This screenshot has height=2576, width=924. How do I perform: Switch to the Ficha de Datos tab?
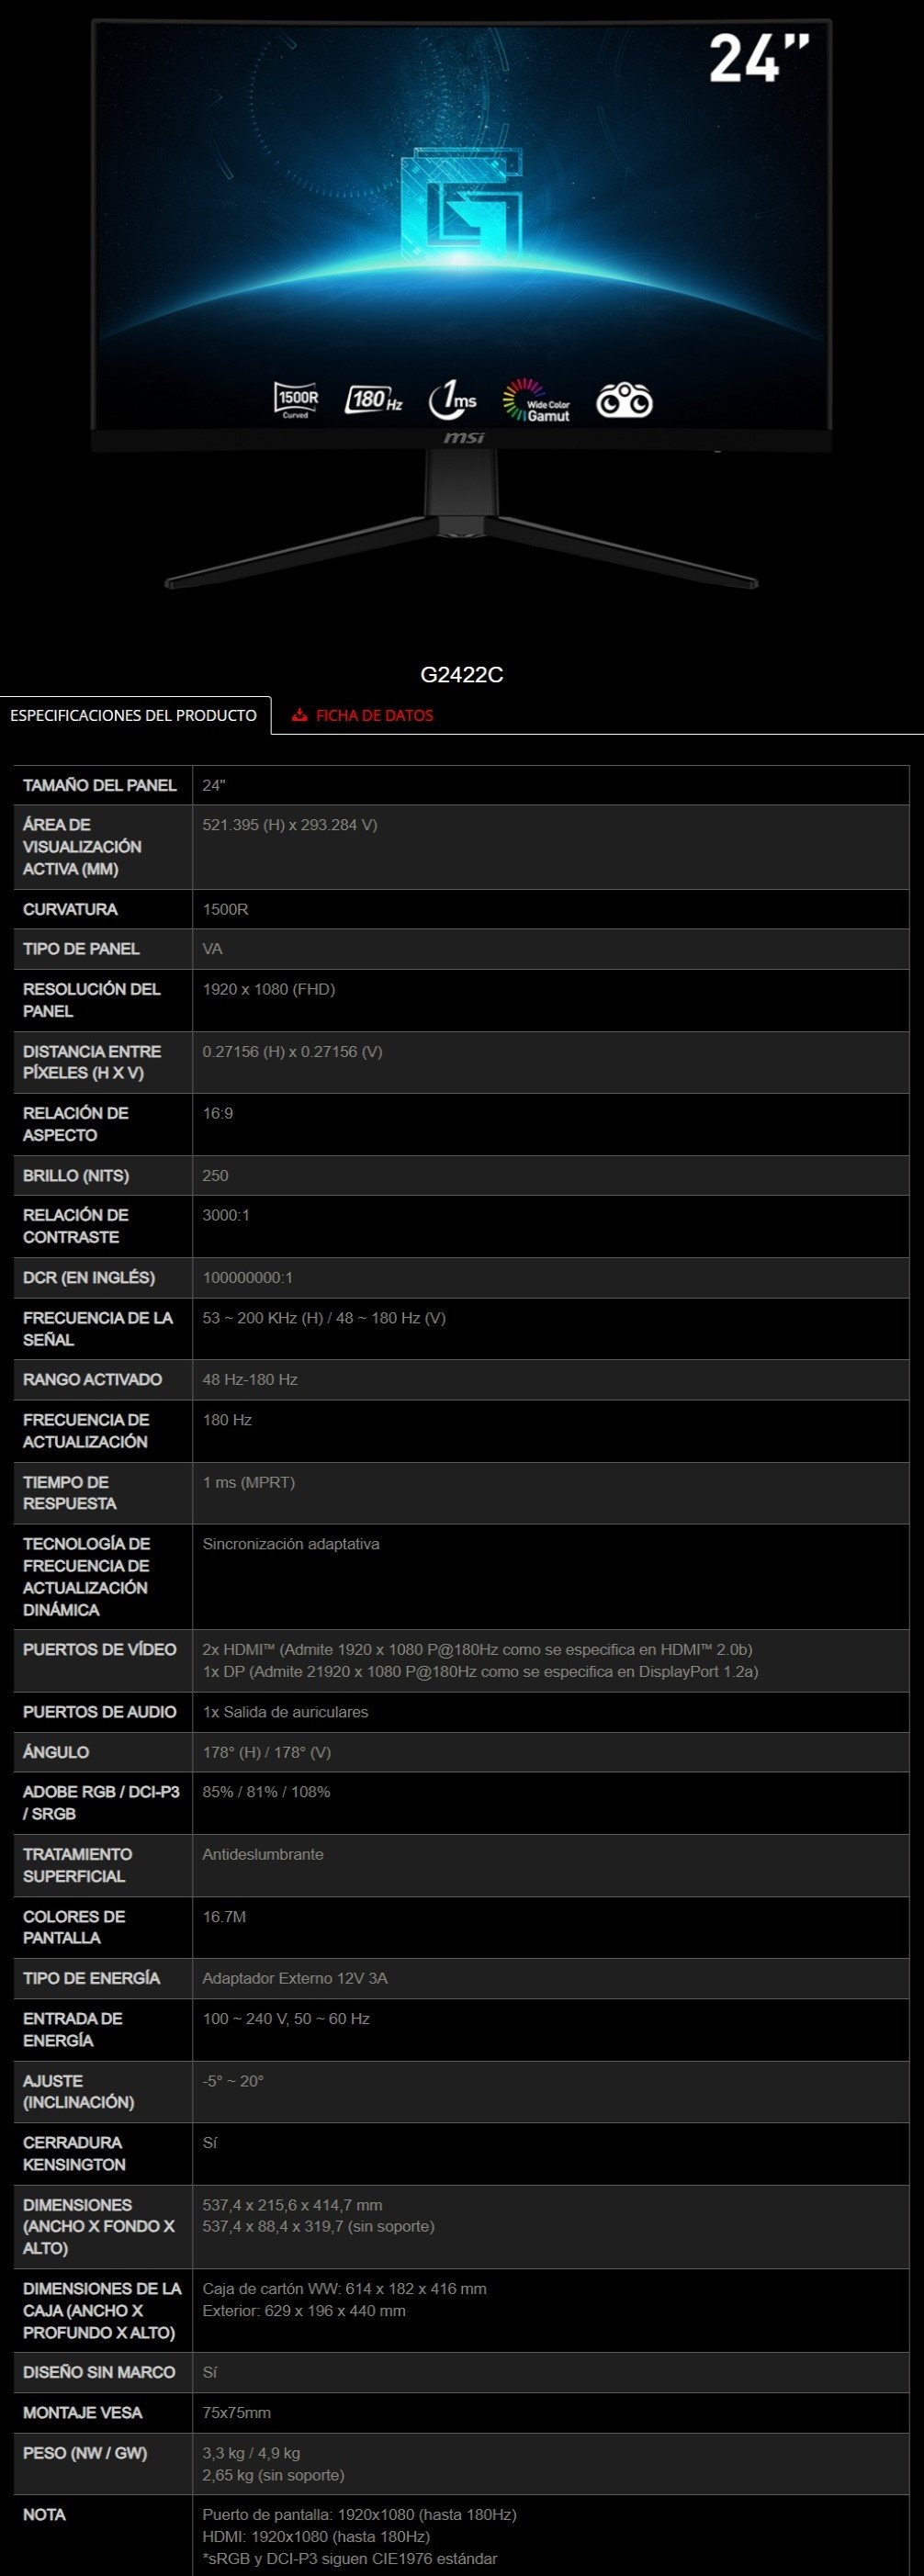[x=374, y=715]
